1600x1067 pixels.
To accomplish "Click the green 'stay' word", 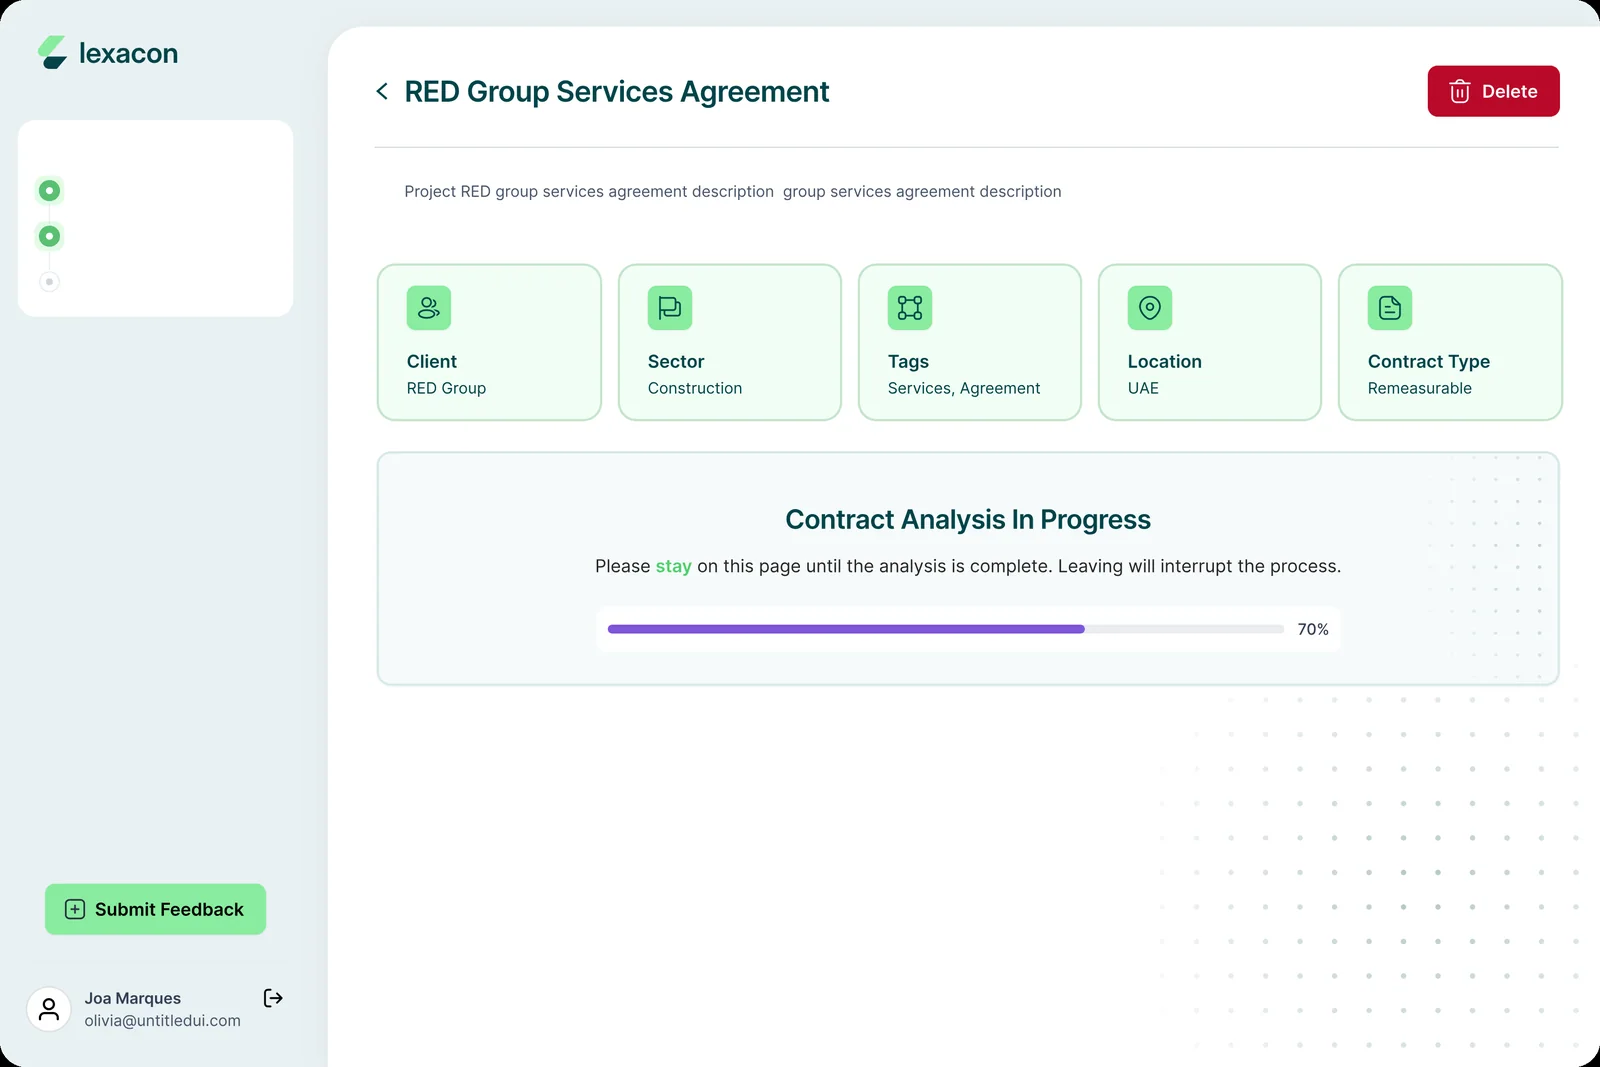I will (674, 566).
